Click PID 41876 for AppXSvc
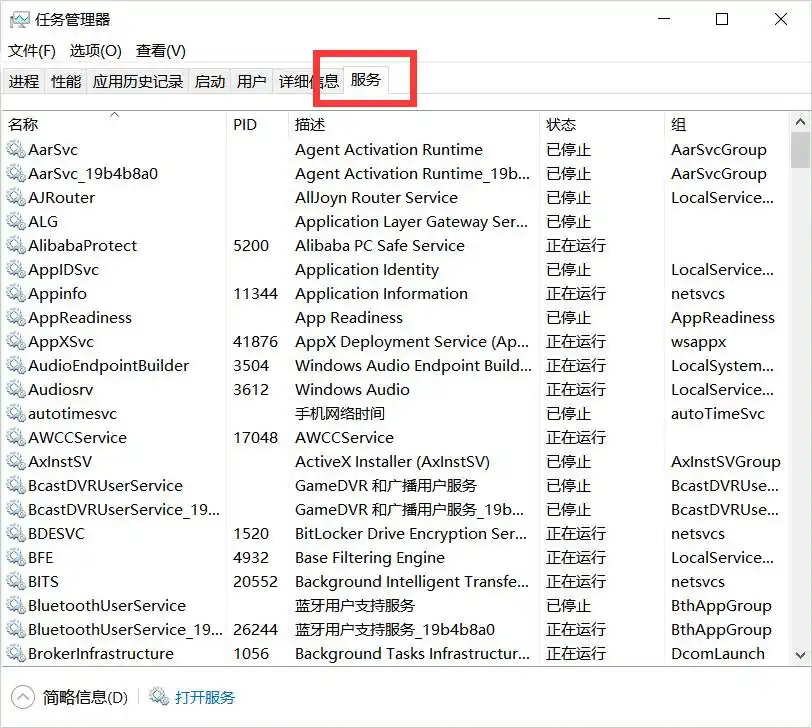The width and height of the screenshot is (812, 728). point(255,342)
